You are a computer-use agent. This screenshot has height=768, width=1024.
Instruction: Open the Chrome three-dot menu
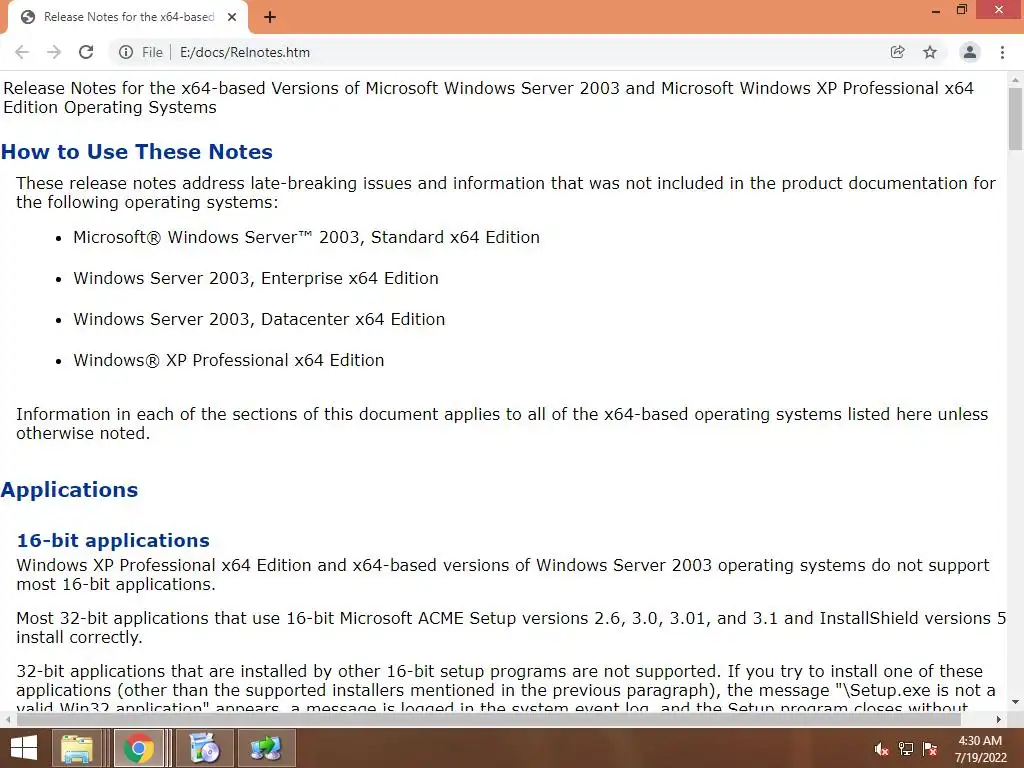1002,52
